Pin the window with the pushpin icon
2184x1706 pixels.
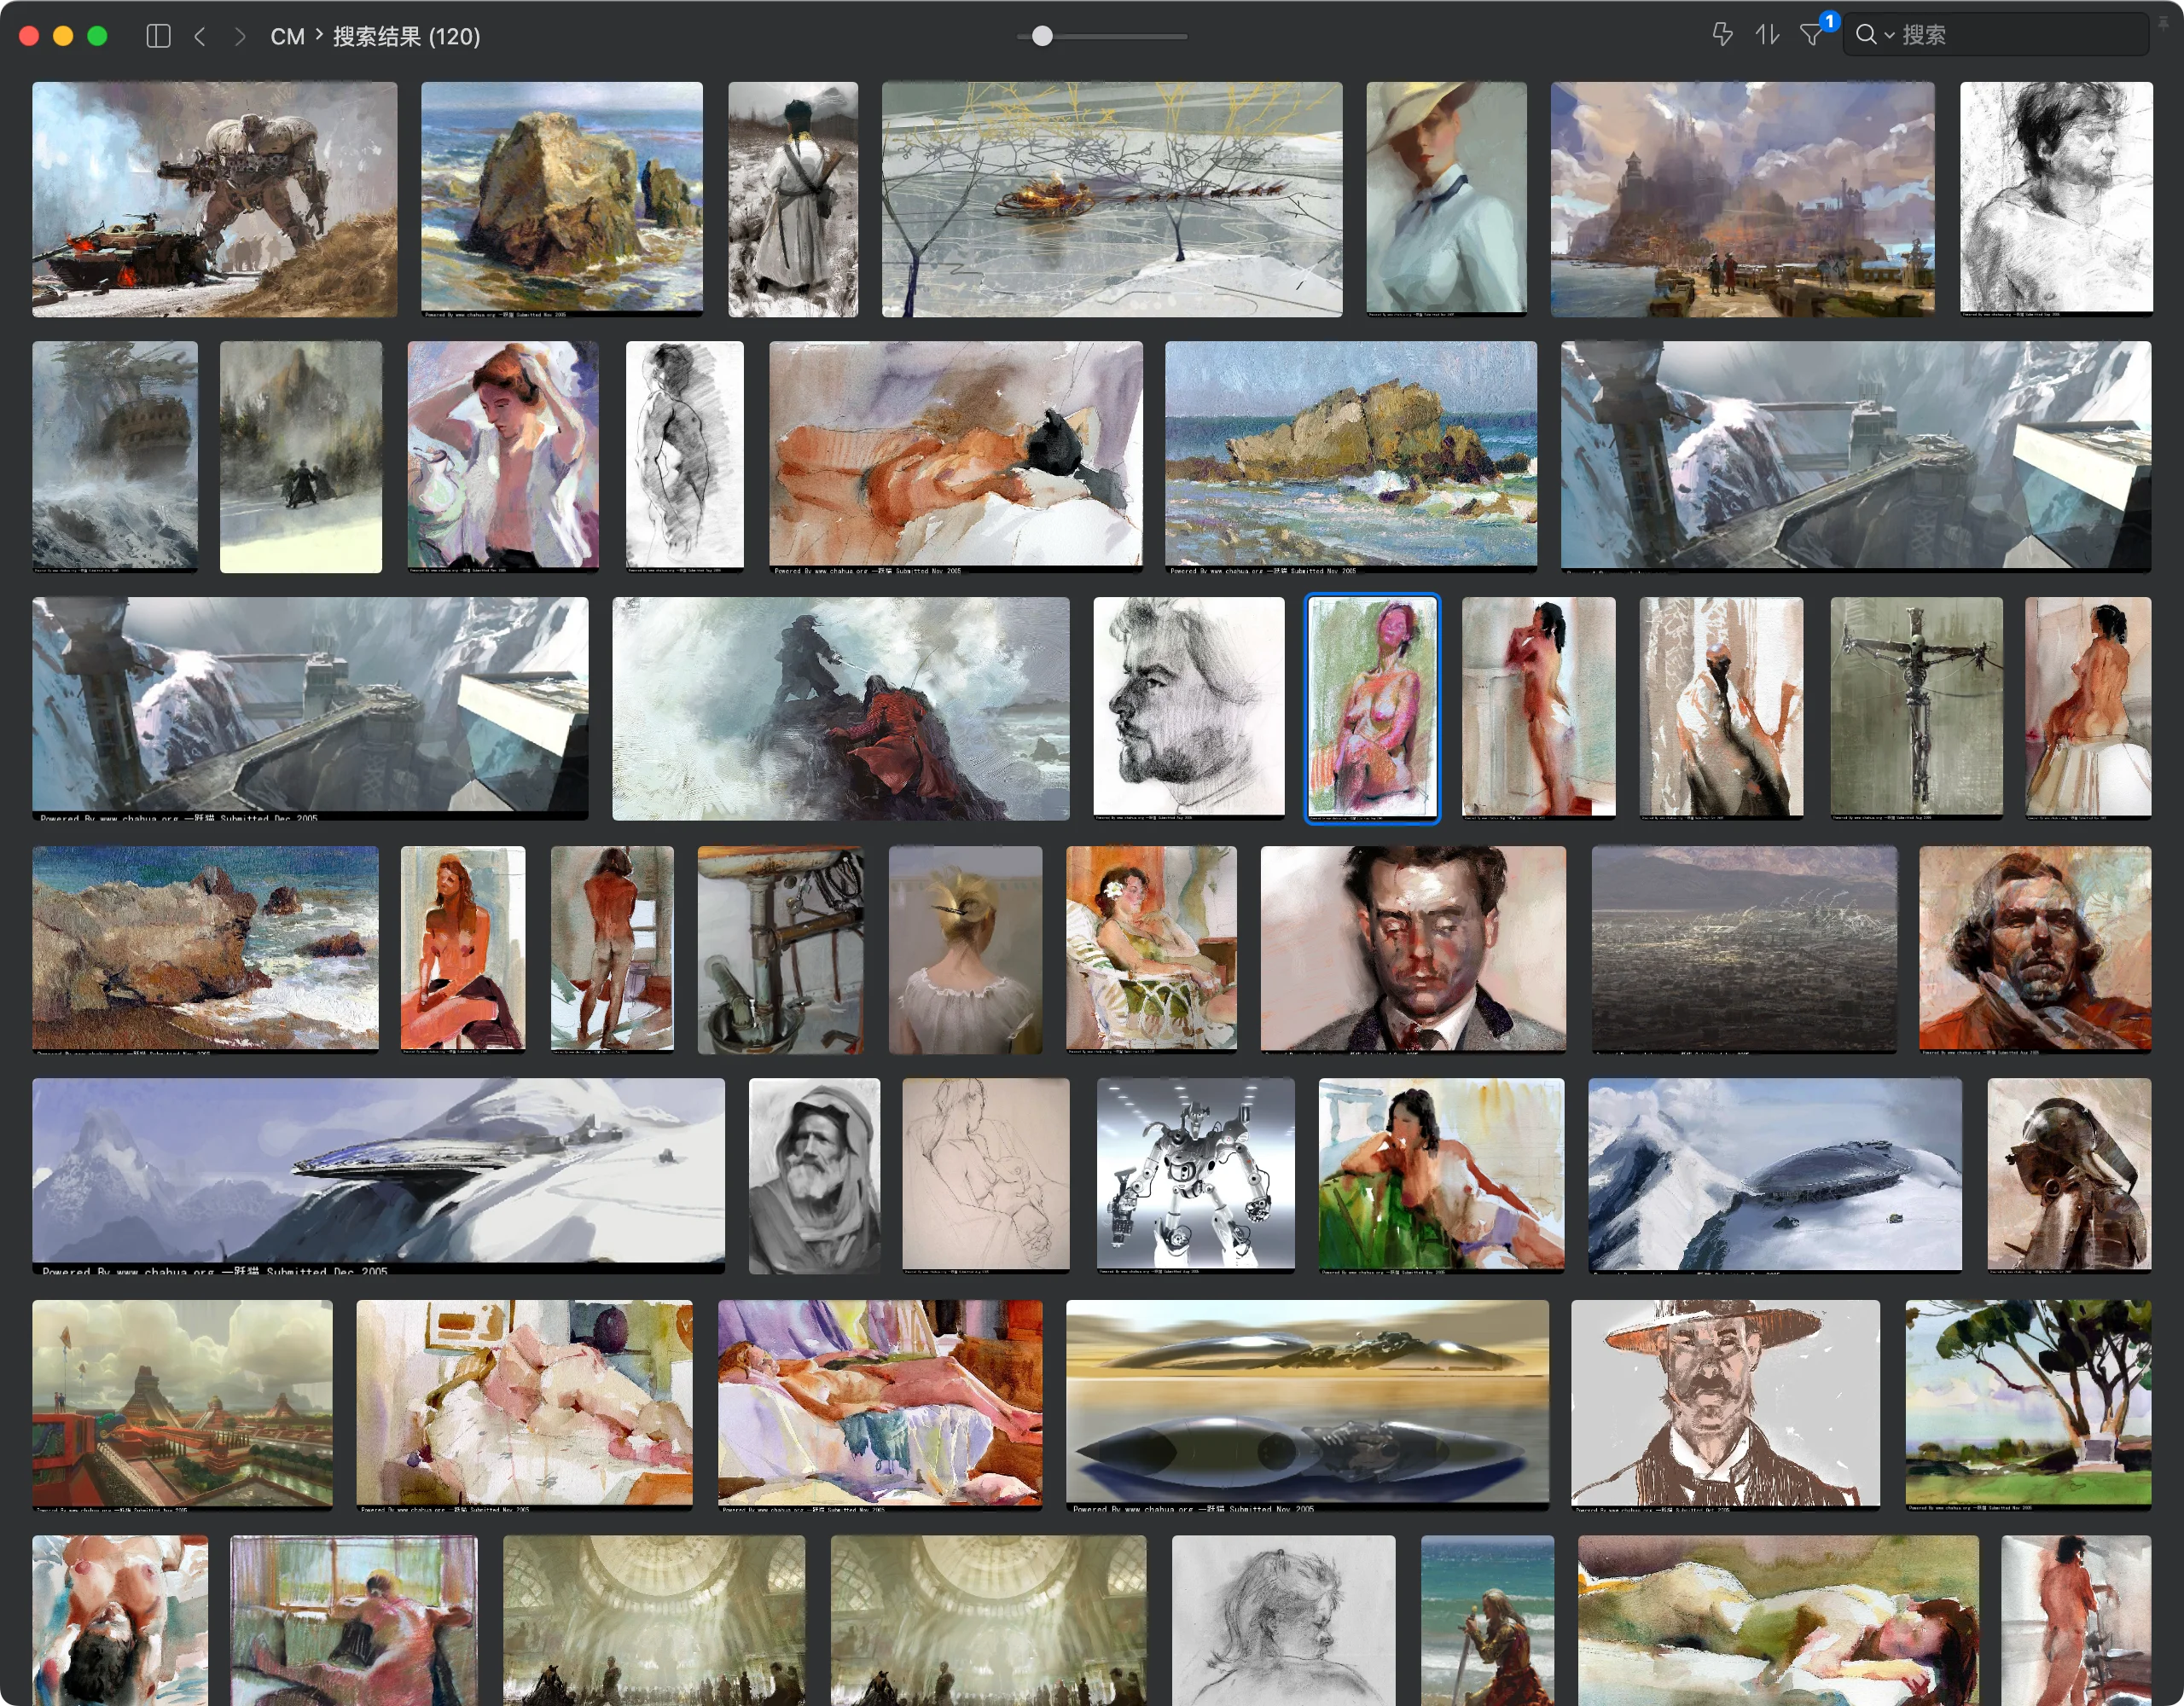2163,21
